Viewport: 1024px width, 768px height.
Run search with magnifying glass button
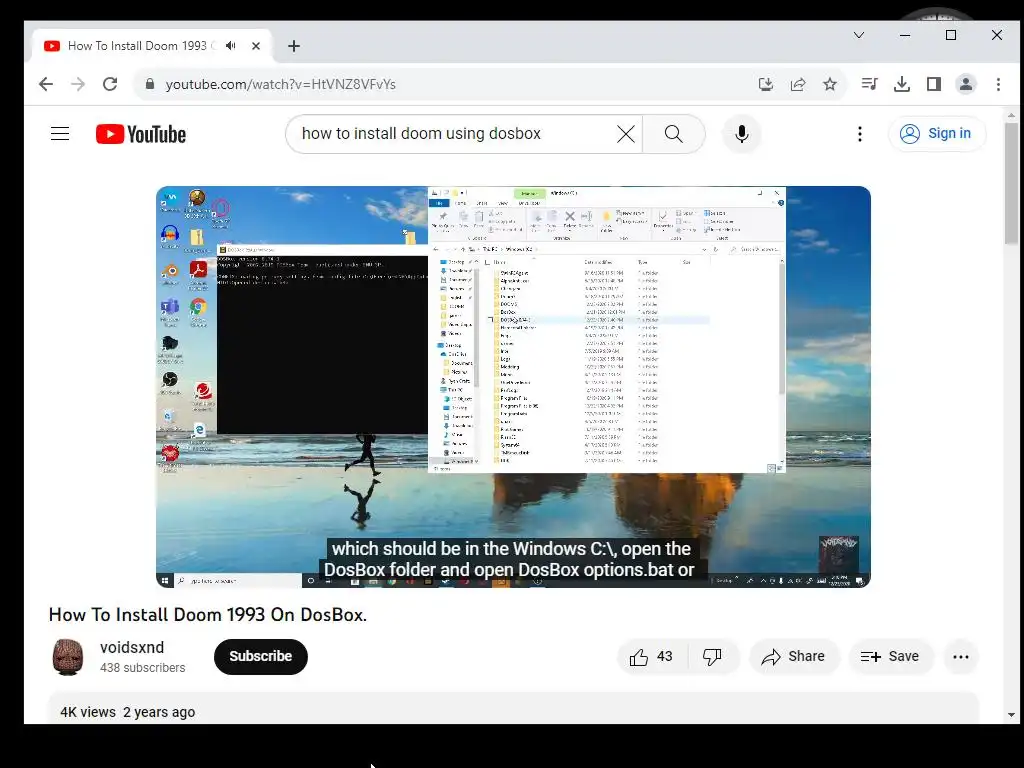coord(673,134)
